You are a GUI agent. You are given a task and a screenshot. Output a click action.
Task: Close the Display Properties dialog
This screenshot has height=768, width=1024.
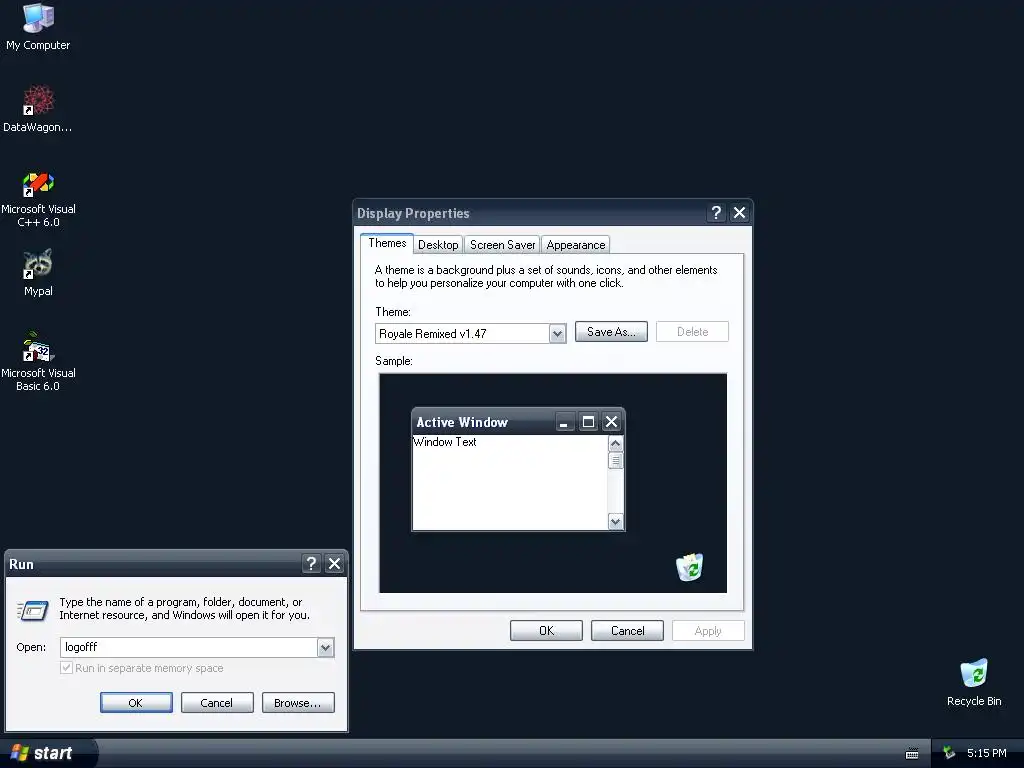tap(739, 213)
